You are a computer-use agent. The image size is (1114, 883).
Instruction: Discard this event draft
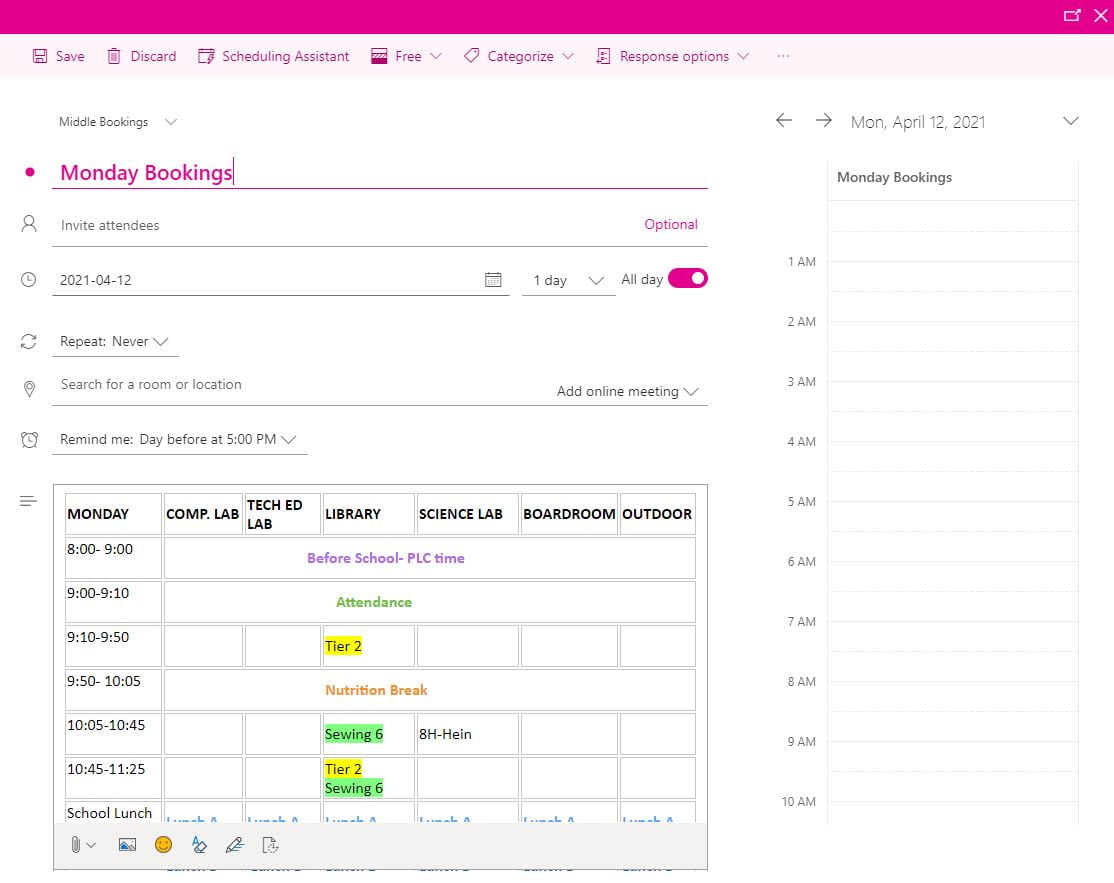coord(141,56)
